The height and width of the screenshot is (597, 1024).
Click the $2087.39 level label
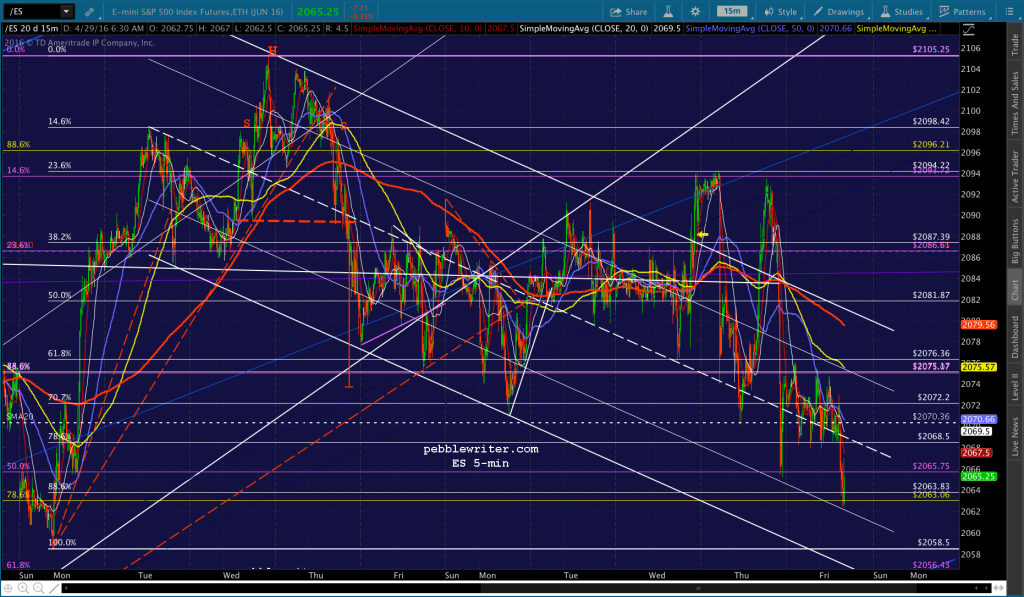[931, 236]
